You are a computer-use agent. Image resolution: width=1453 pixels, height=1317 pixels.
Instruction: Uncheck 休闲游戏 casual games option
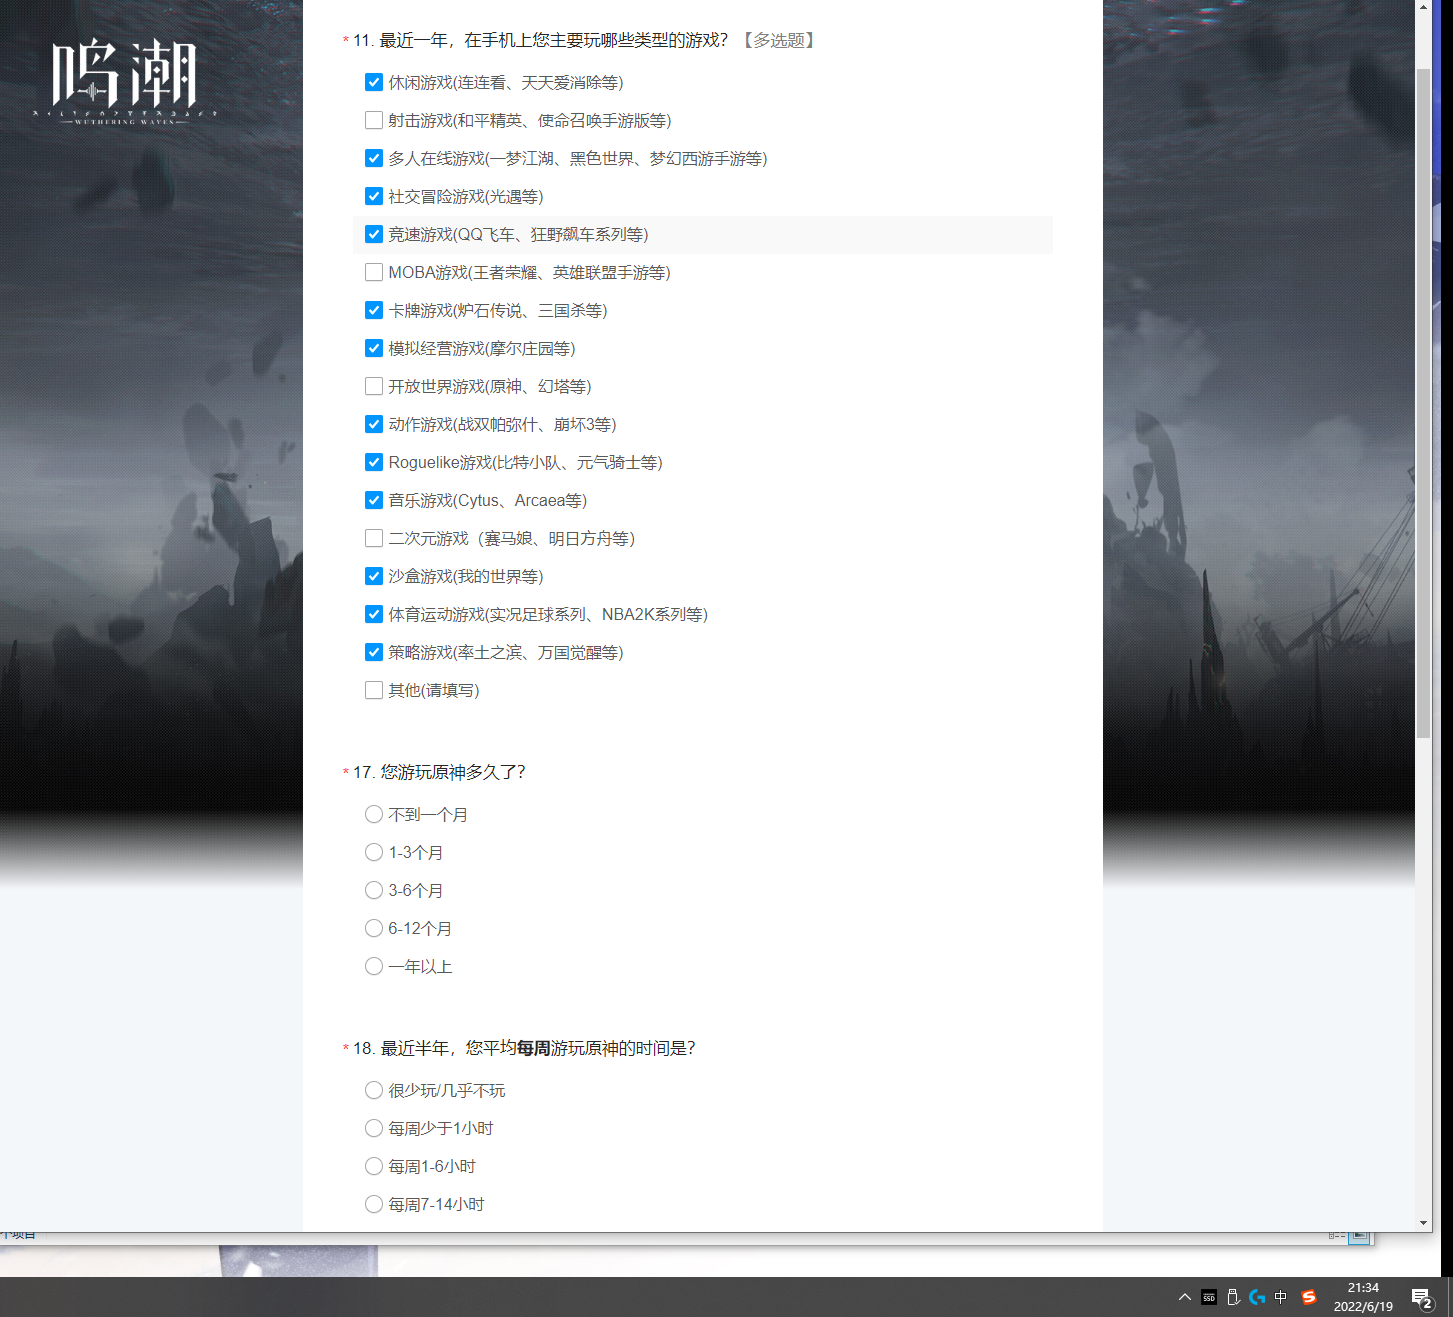pos(374,82)
